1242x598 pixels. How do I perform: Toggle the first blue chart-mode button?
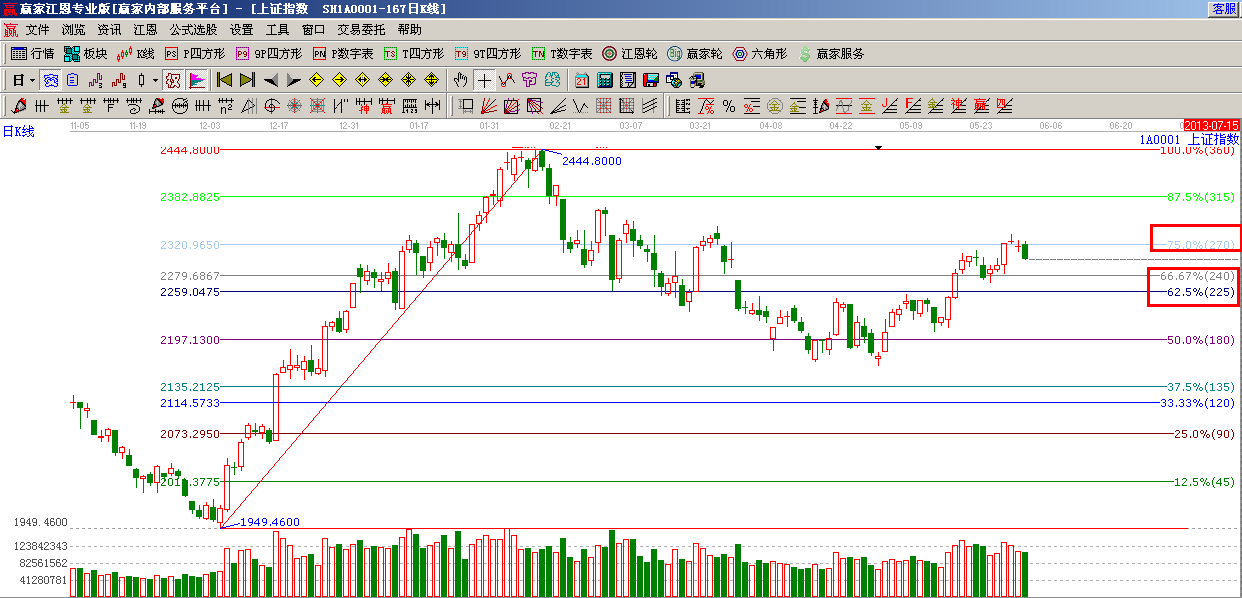pos(49,80)
